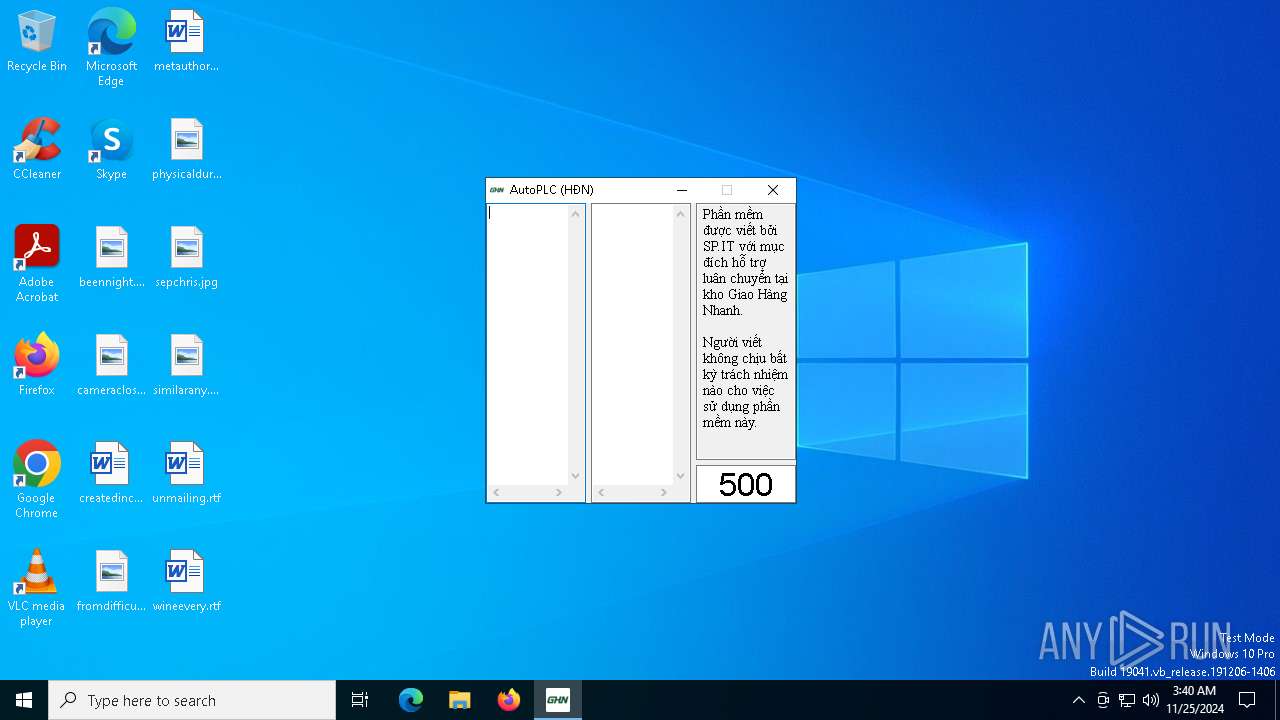Image resolution: width=1280 pixels, height=720 pixels.
Task: Click inside the second AutoPLC text box
Action: click(632, 344)
